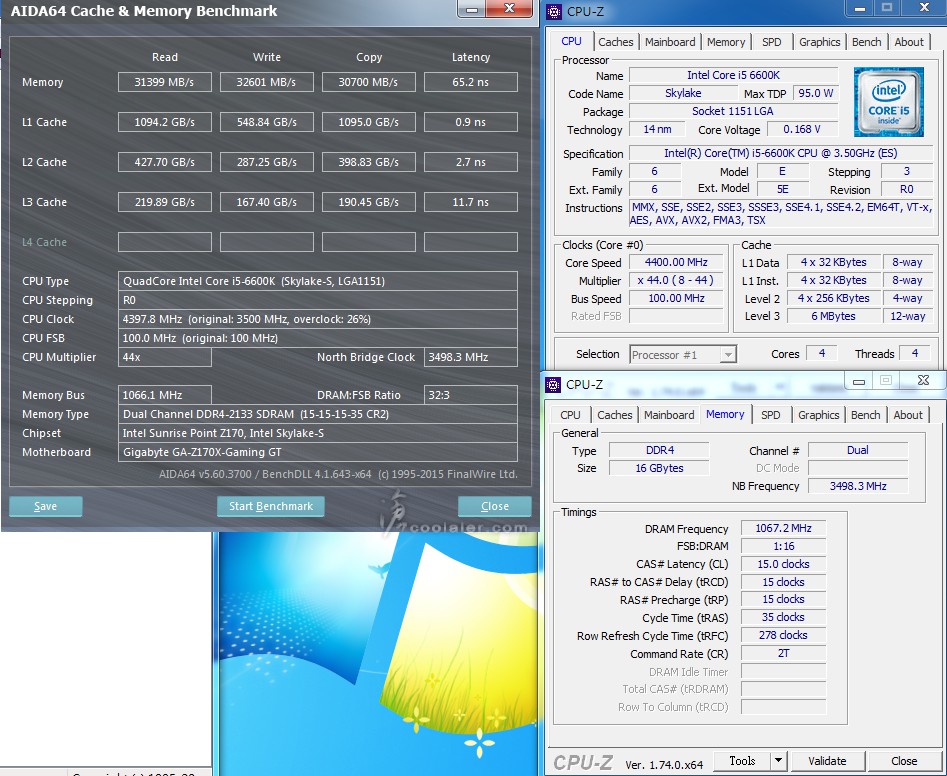947x776 pixels.
Task: Click the Code Name field showing Skylake
Action: 683,93
